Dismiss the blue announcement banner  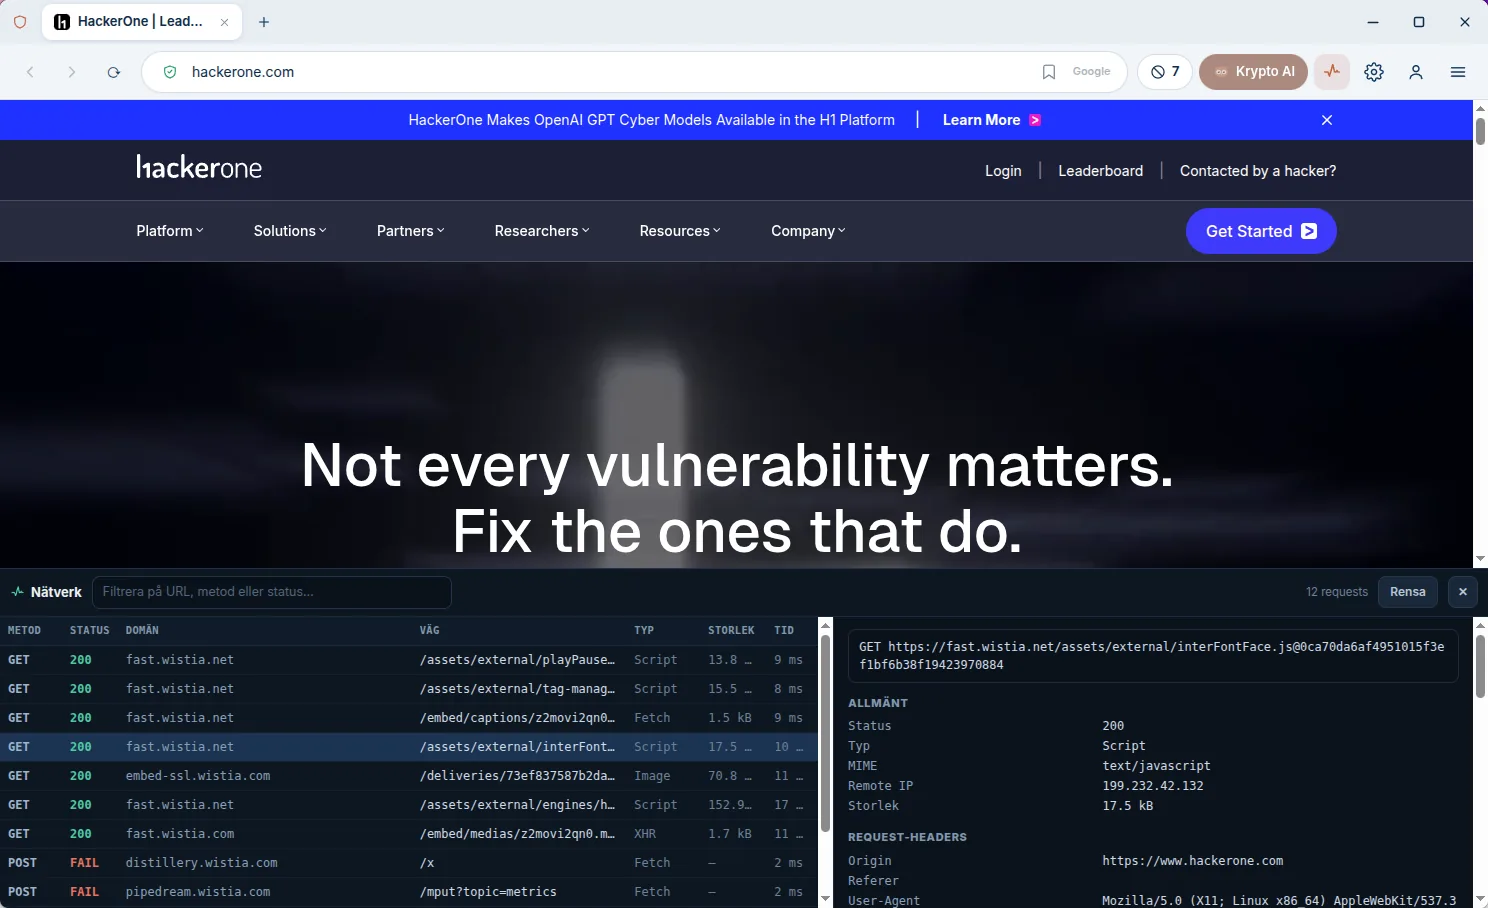pyautogui.click(x=1327, y=120)
